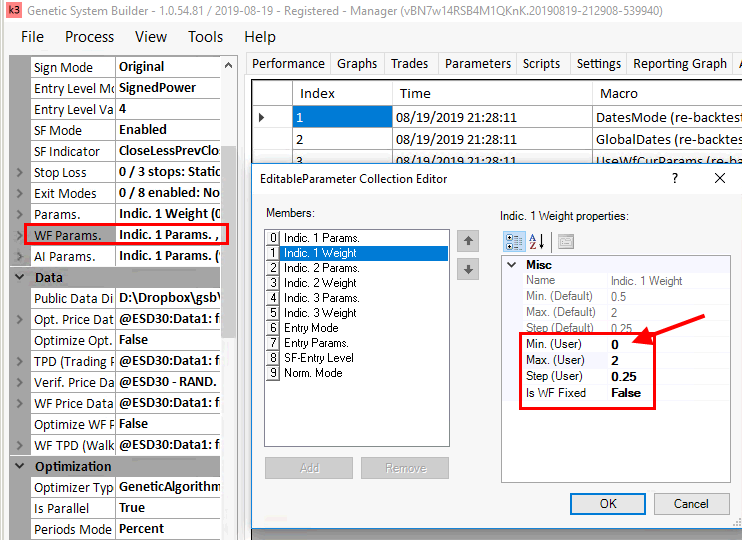The width and height of the screenshot is (742, 540).
Task: Switch property grid to Categorized view
Action: [x=514, y=241]
